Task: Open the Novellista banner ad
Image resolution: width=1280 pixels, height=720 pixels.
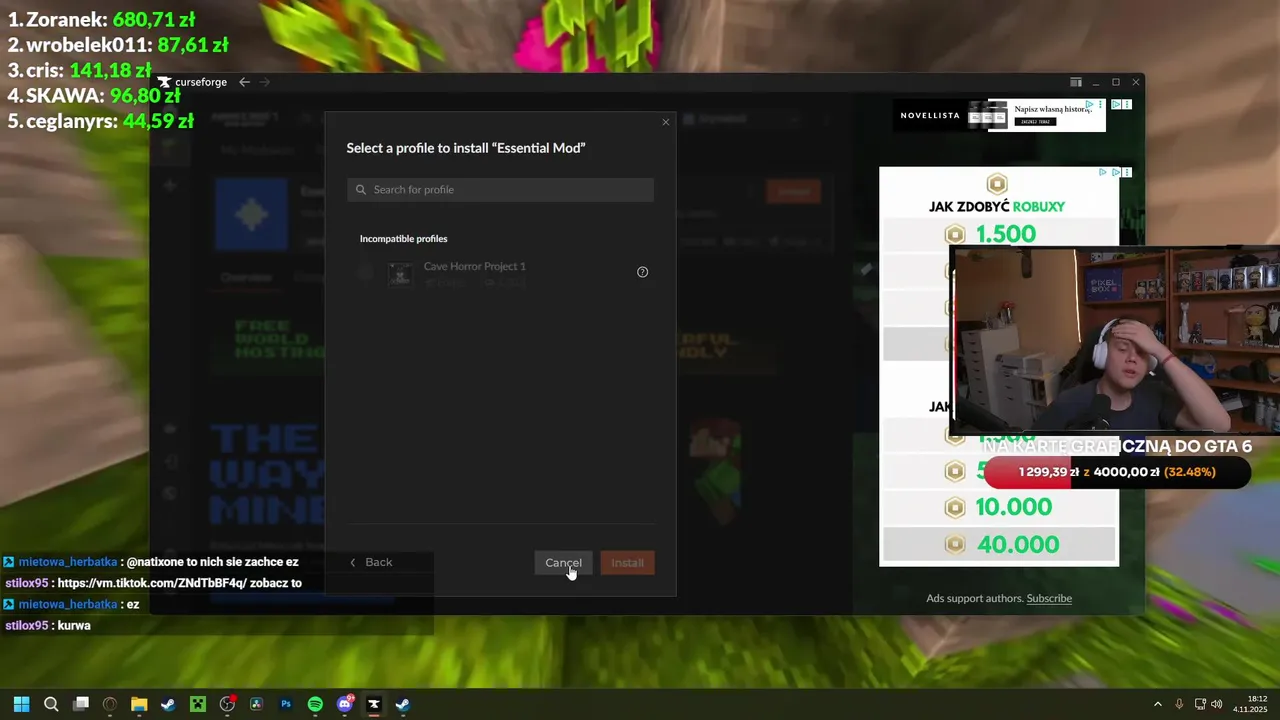Action: 1000,115
